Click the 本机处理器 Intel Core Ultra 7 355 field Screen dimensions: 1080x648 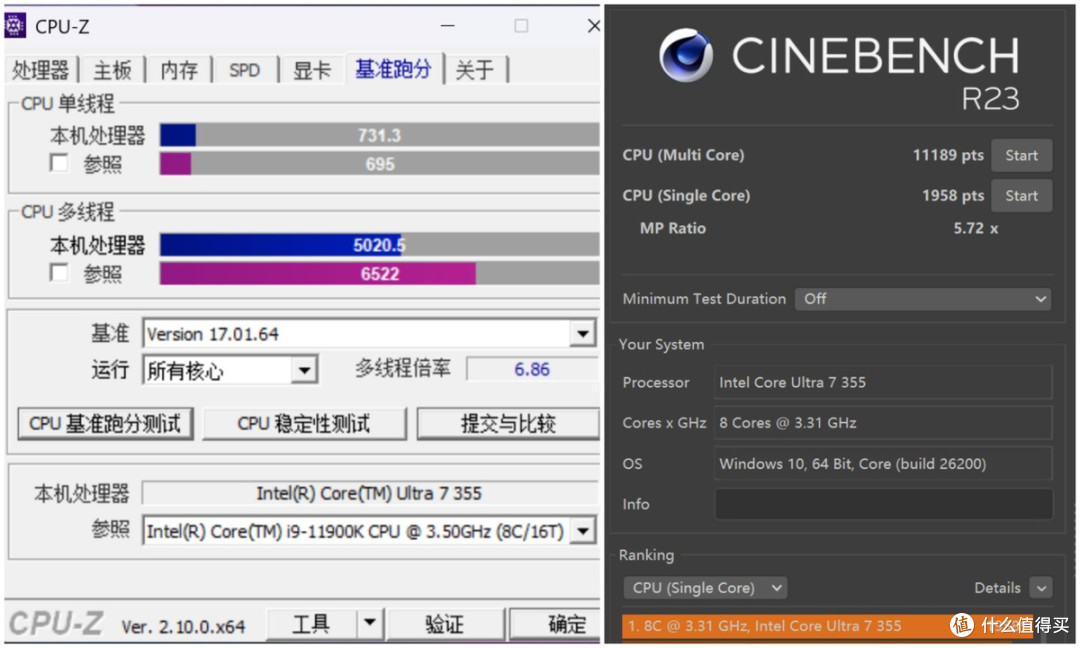tap(370, 493)
